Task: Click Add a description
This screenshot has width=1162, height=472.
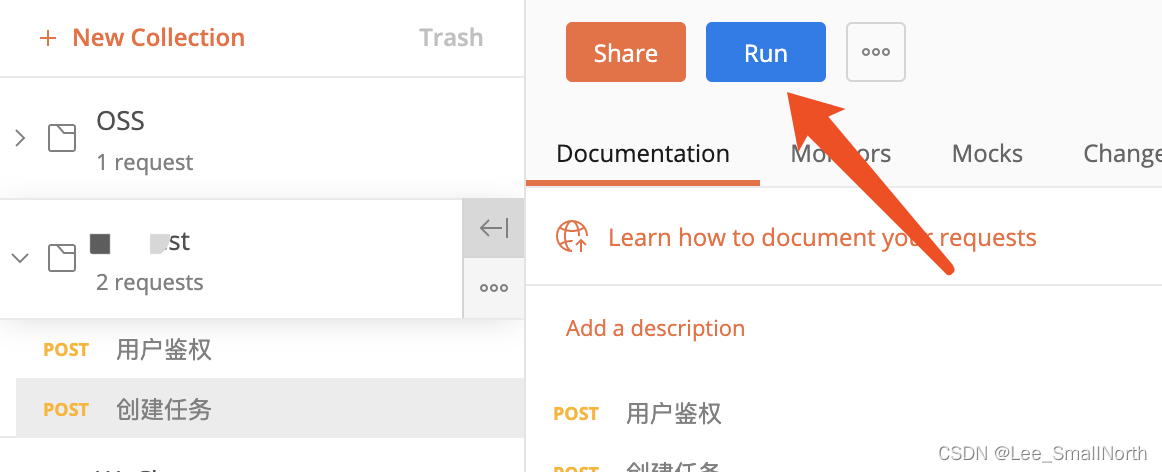Action: point(655,328)
